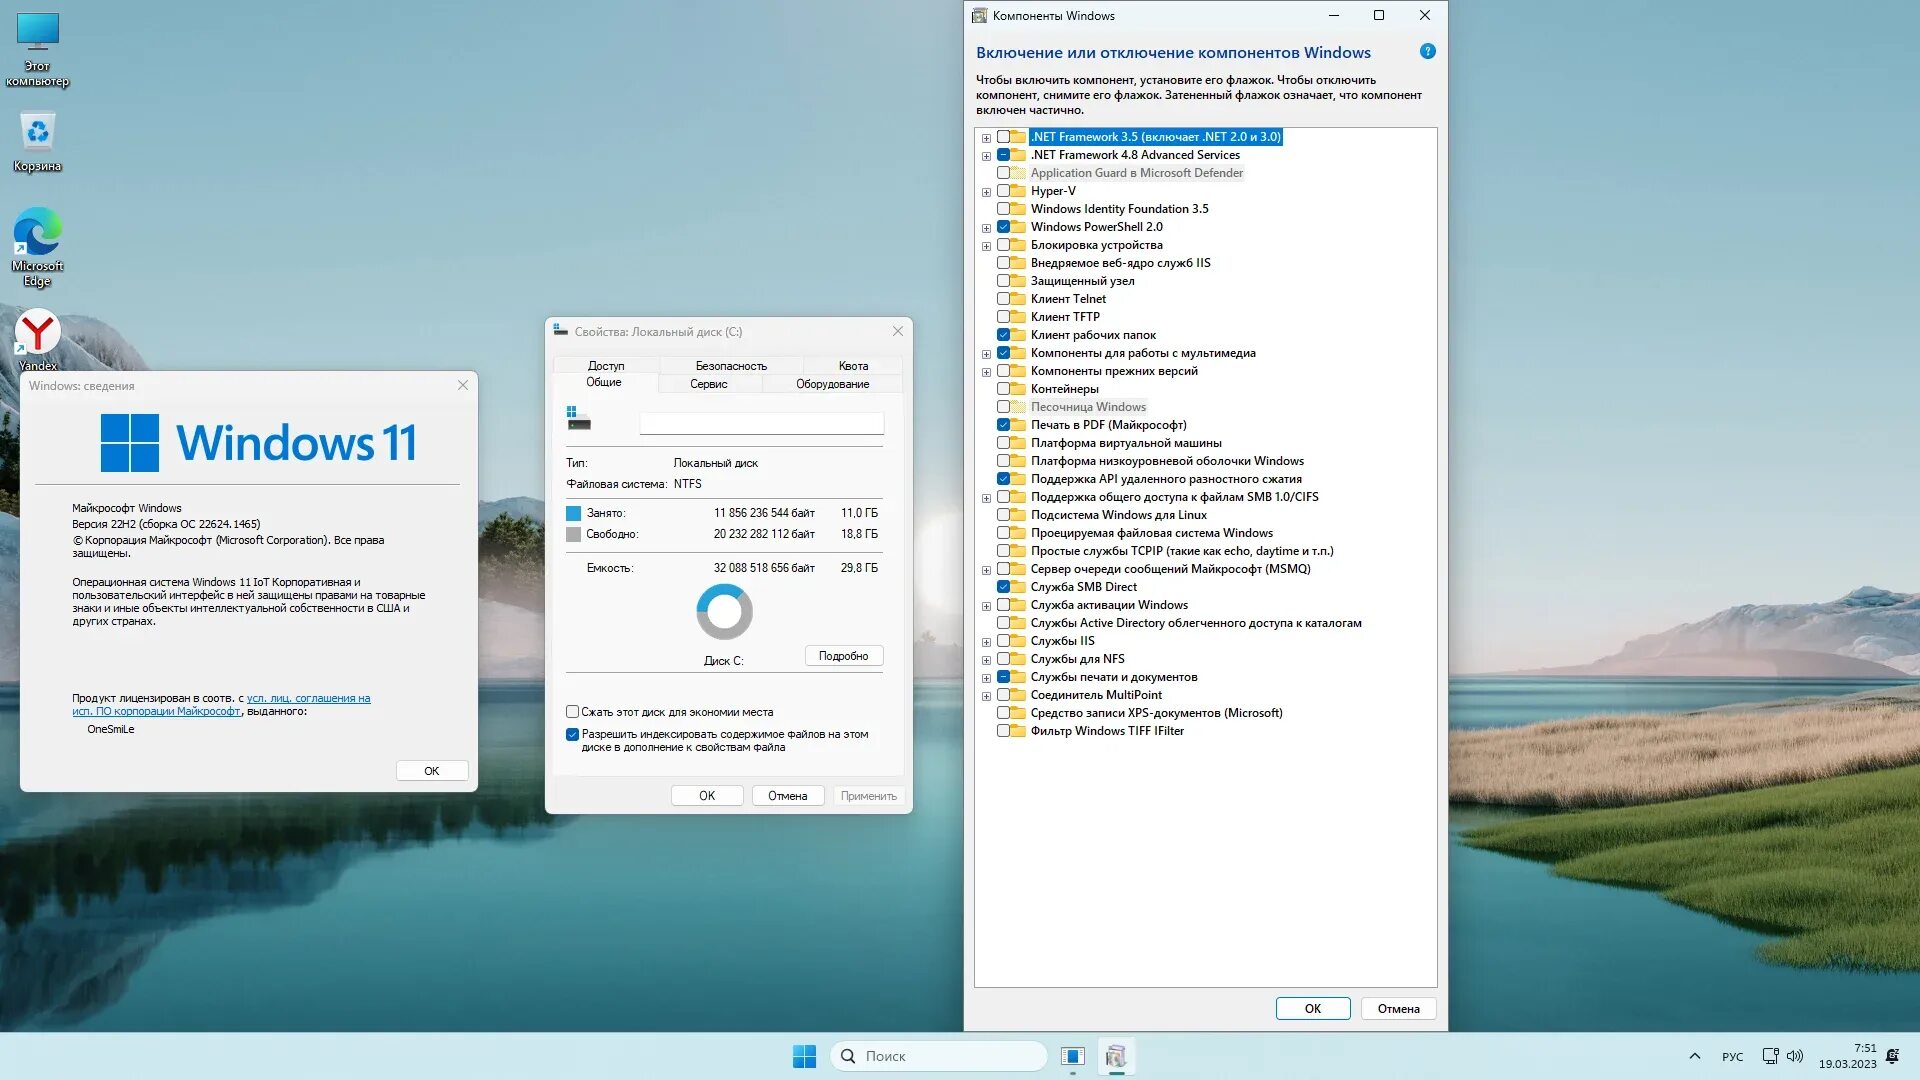Click the Windows Features taskbar icon
1920x1080 pixels.
[1116, 1056]
